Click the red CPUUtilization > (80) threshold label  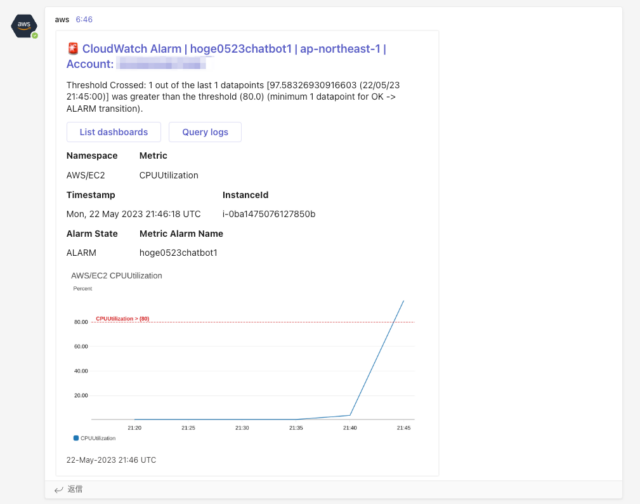[x=122, y=318]
